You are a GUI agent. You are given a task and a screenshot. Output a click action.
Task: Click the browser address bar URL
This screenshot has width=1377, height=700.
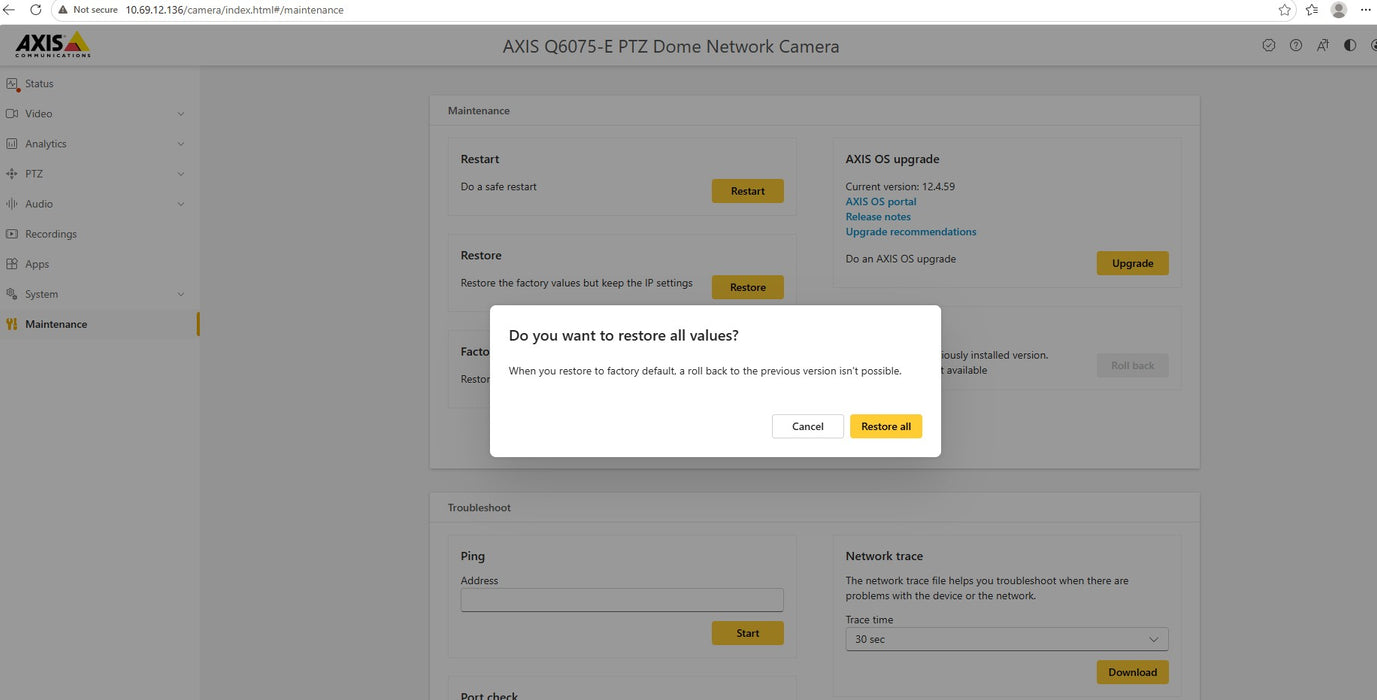[235, 10]
